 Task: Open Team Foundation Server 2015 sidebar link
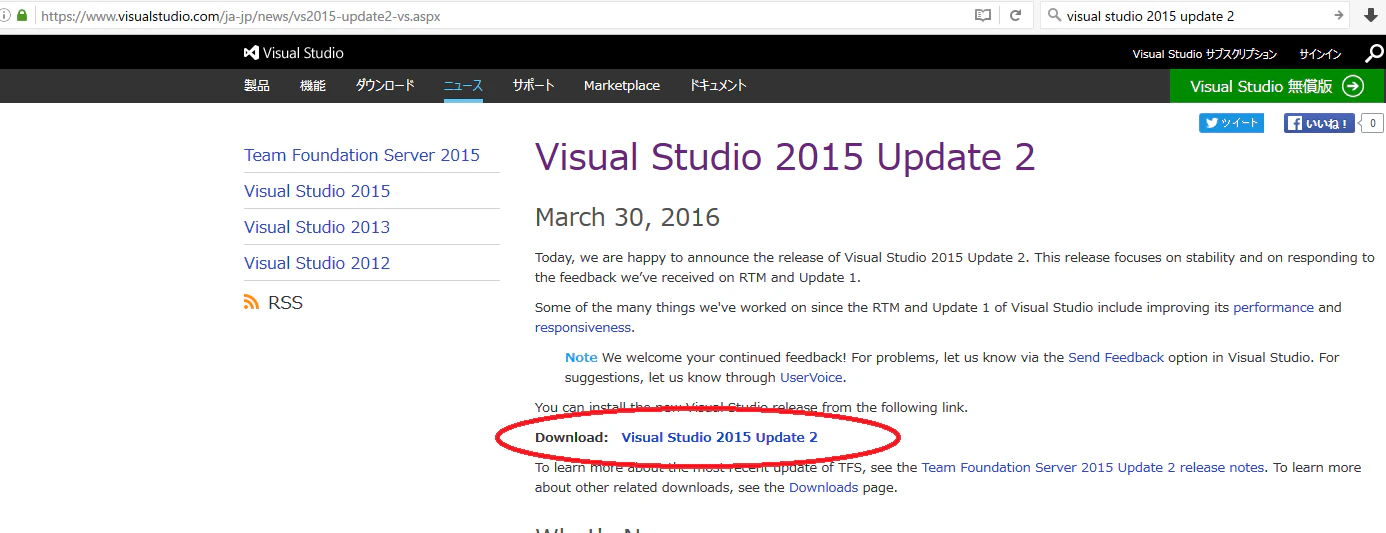[x=362, y=155]
